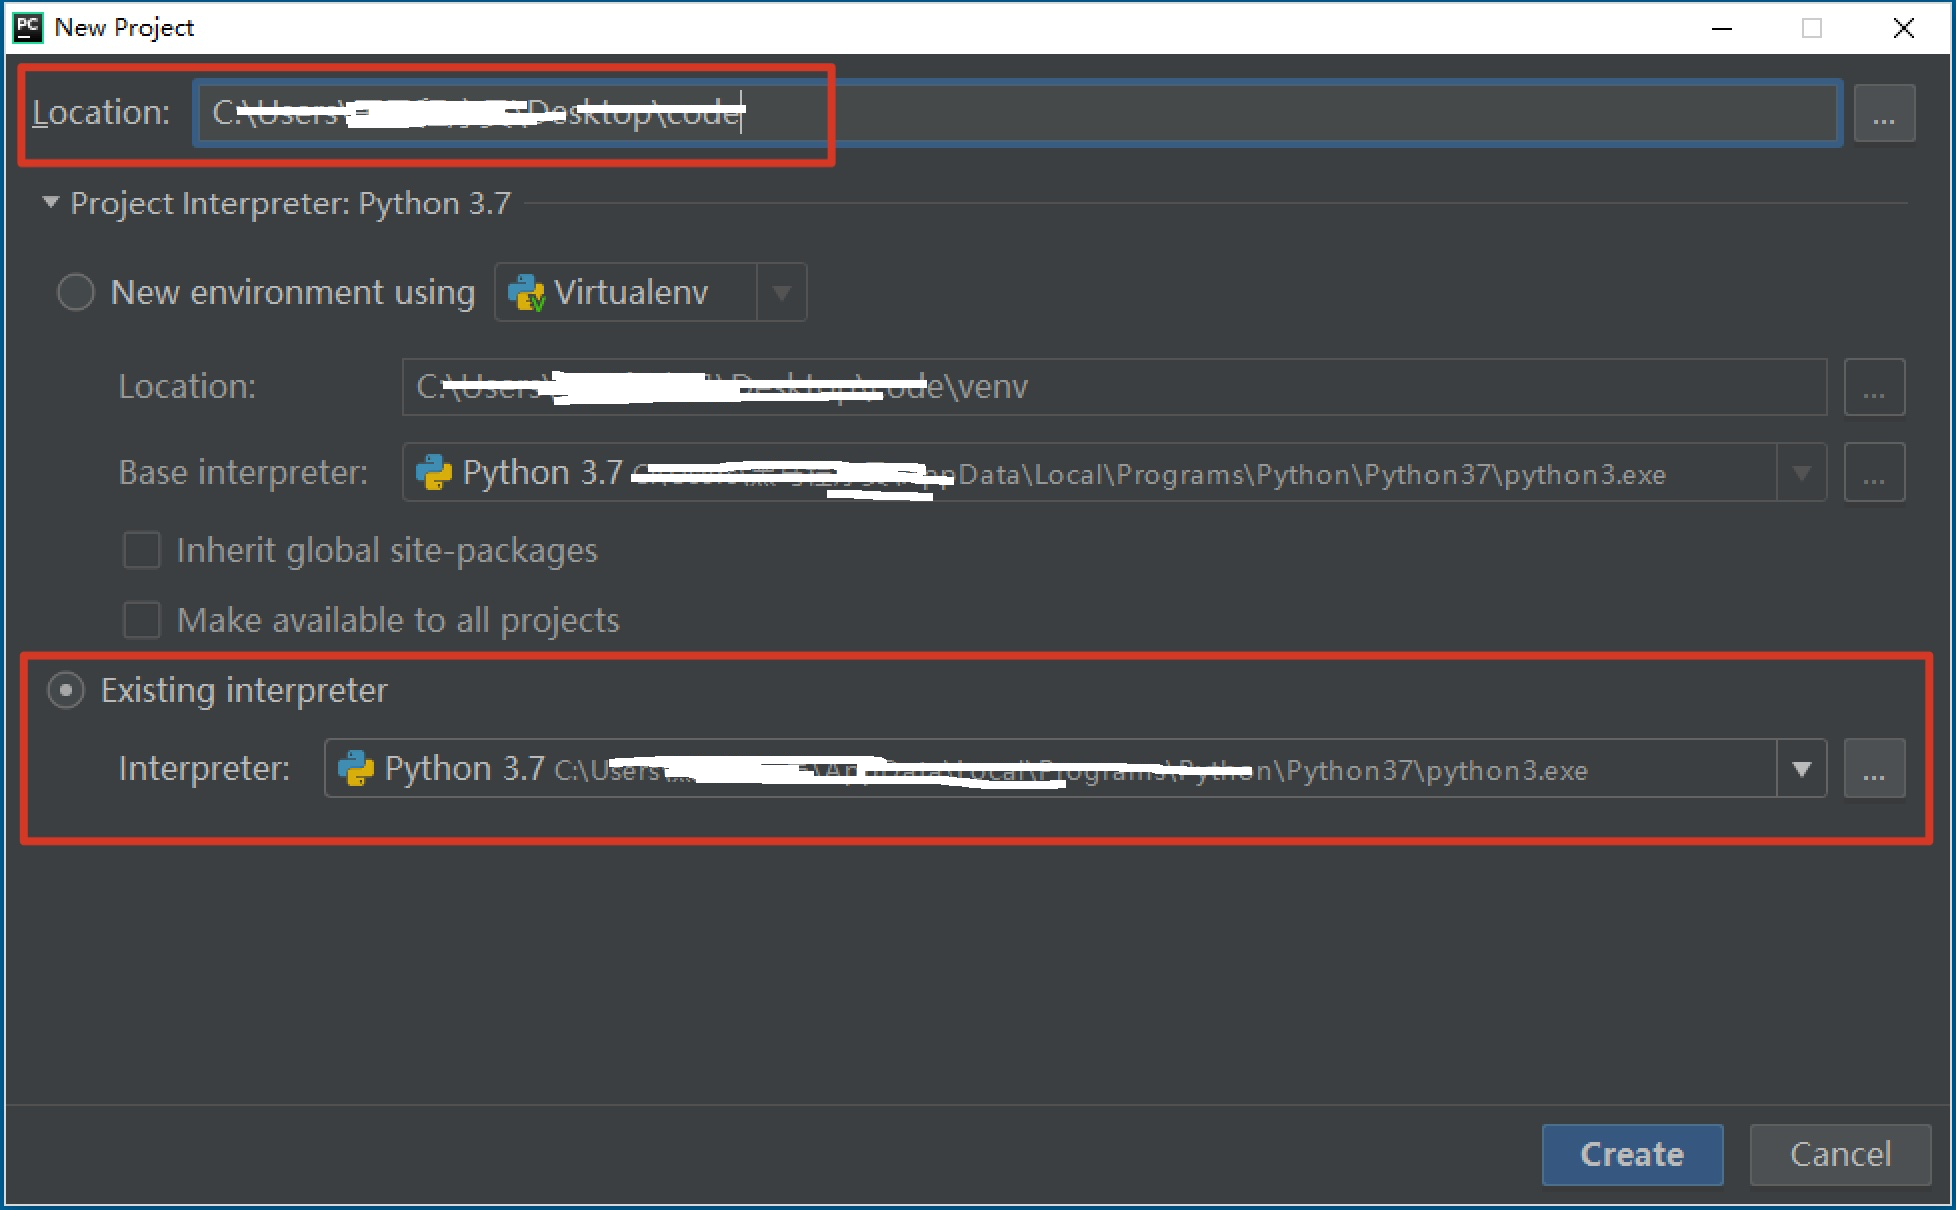Collapse the Project Interpreter section
The image size is (1956, 1210).
(50, 203)
